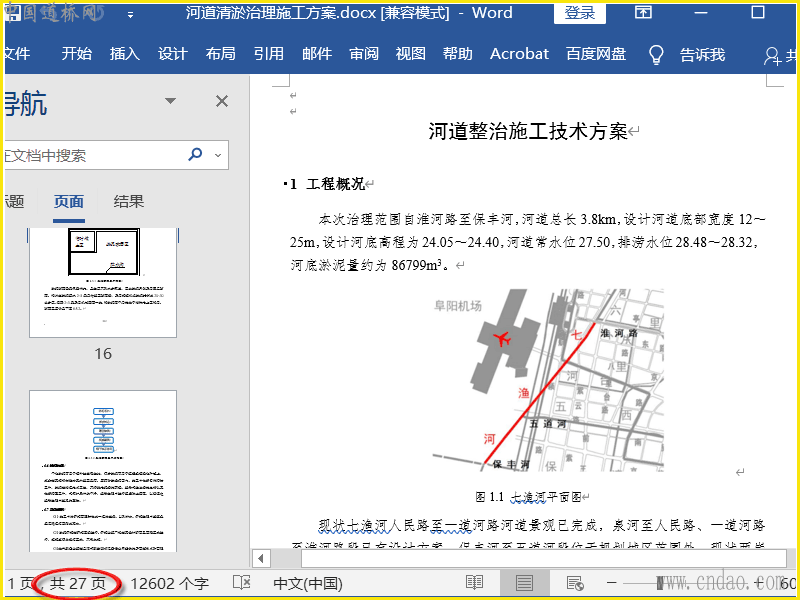Click the 登录 sign-in button

(580, 13)
